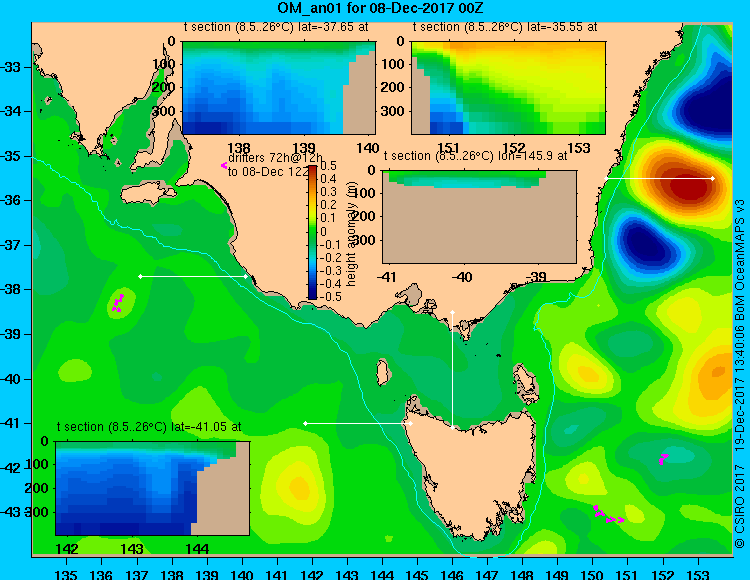Click the magenta drifter track near 150.5E, -43
The width and height of the screenshot is (750, 580).
point(608,514)
